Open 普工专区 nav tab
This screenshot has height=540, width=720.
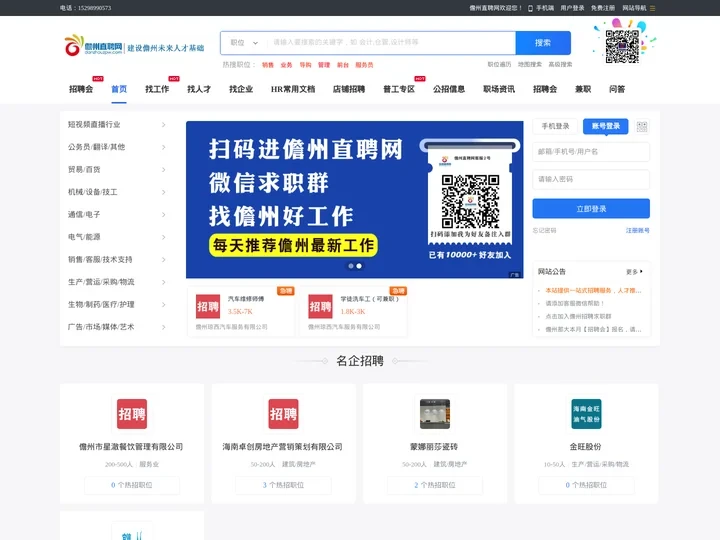[x=399, y=89]
